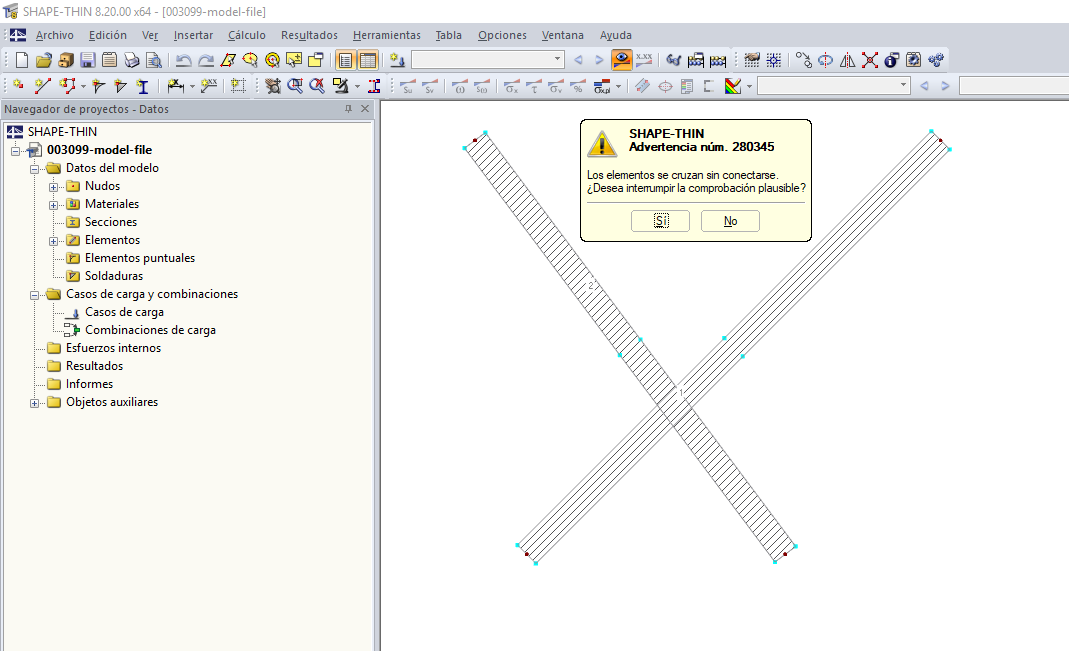Click the far-right toolbar input field
This screenshot has width=1069, height=651.
tap(1014, 86)
